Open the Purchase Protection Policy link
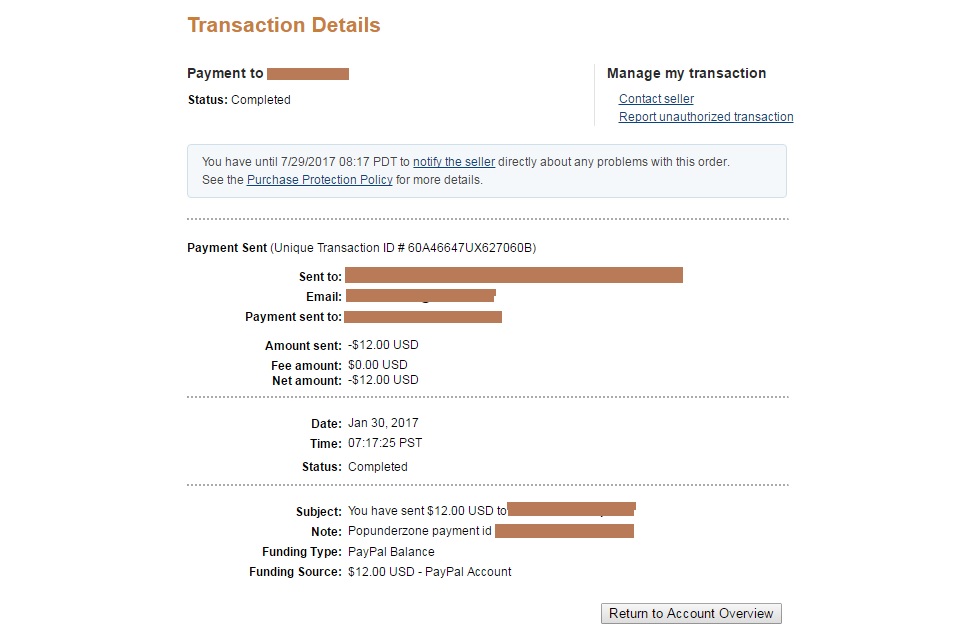The width and height of the screenshot is (975, 642). [320, 180]
